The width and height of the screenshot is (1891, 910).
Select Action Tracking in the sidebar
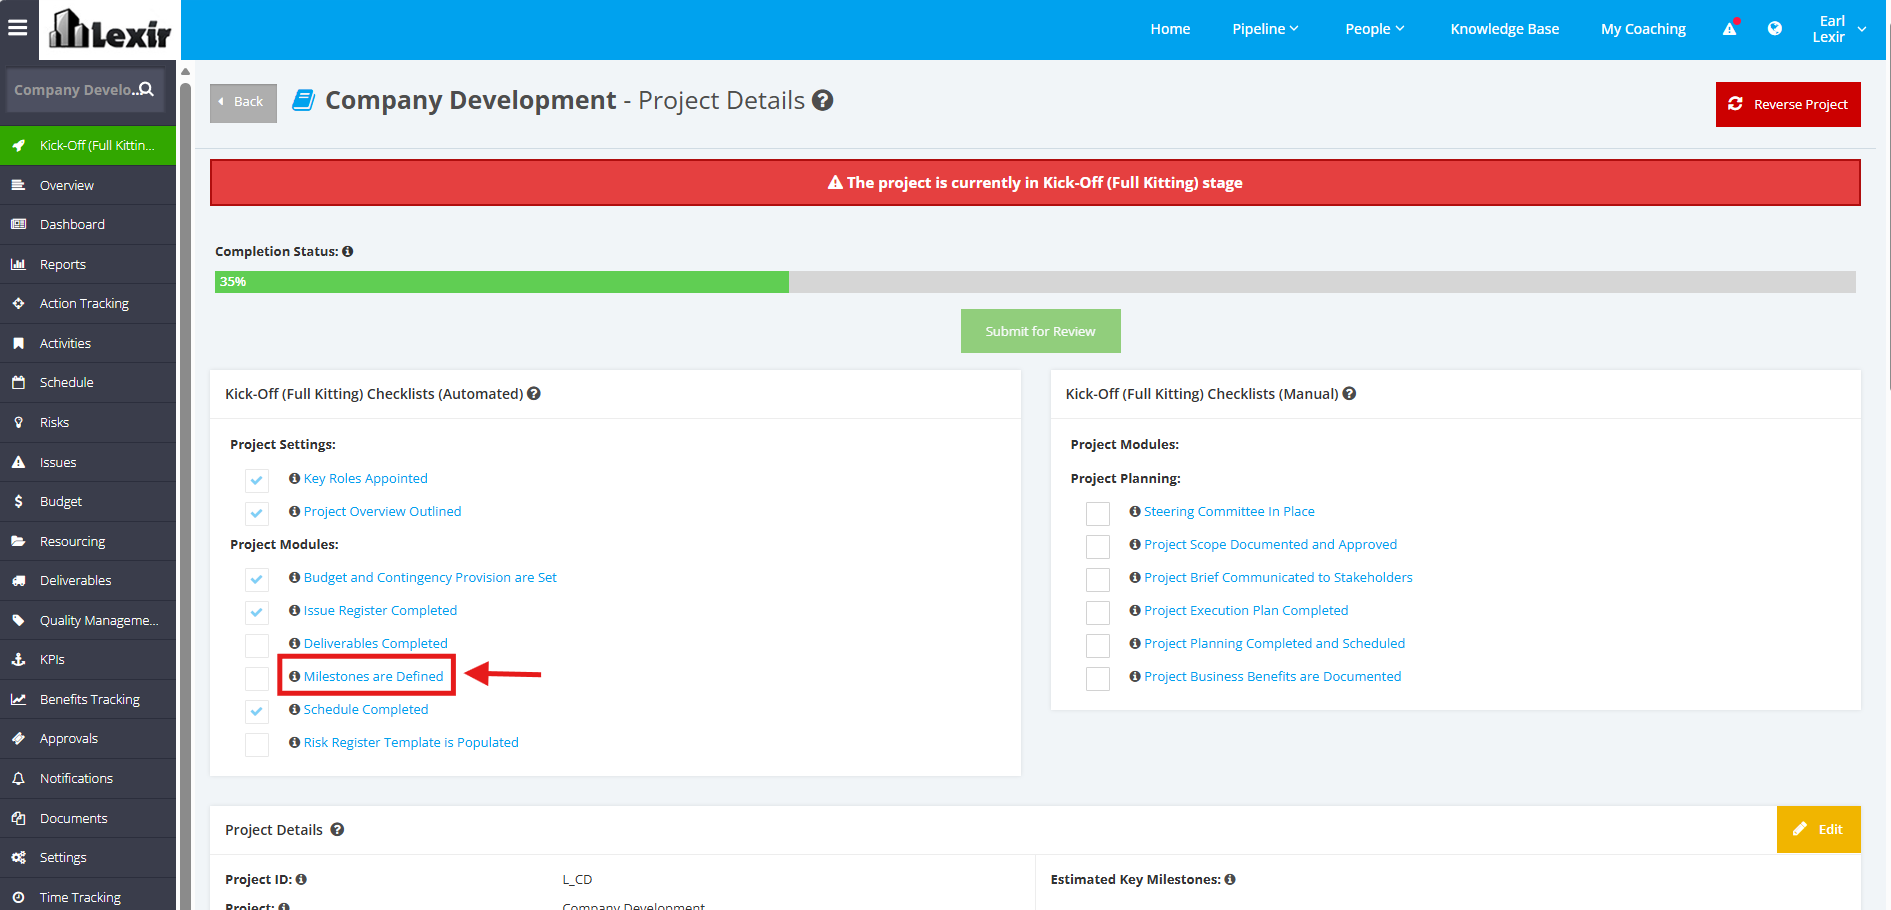[88, 303]
